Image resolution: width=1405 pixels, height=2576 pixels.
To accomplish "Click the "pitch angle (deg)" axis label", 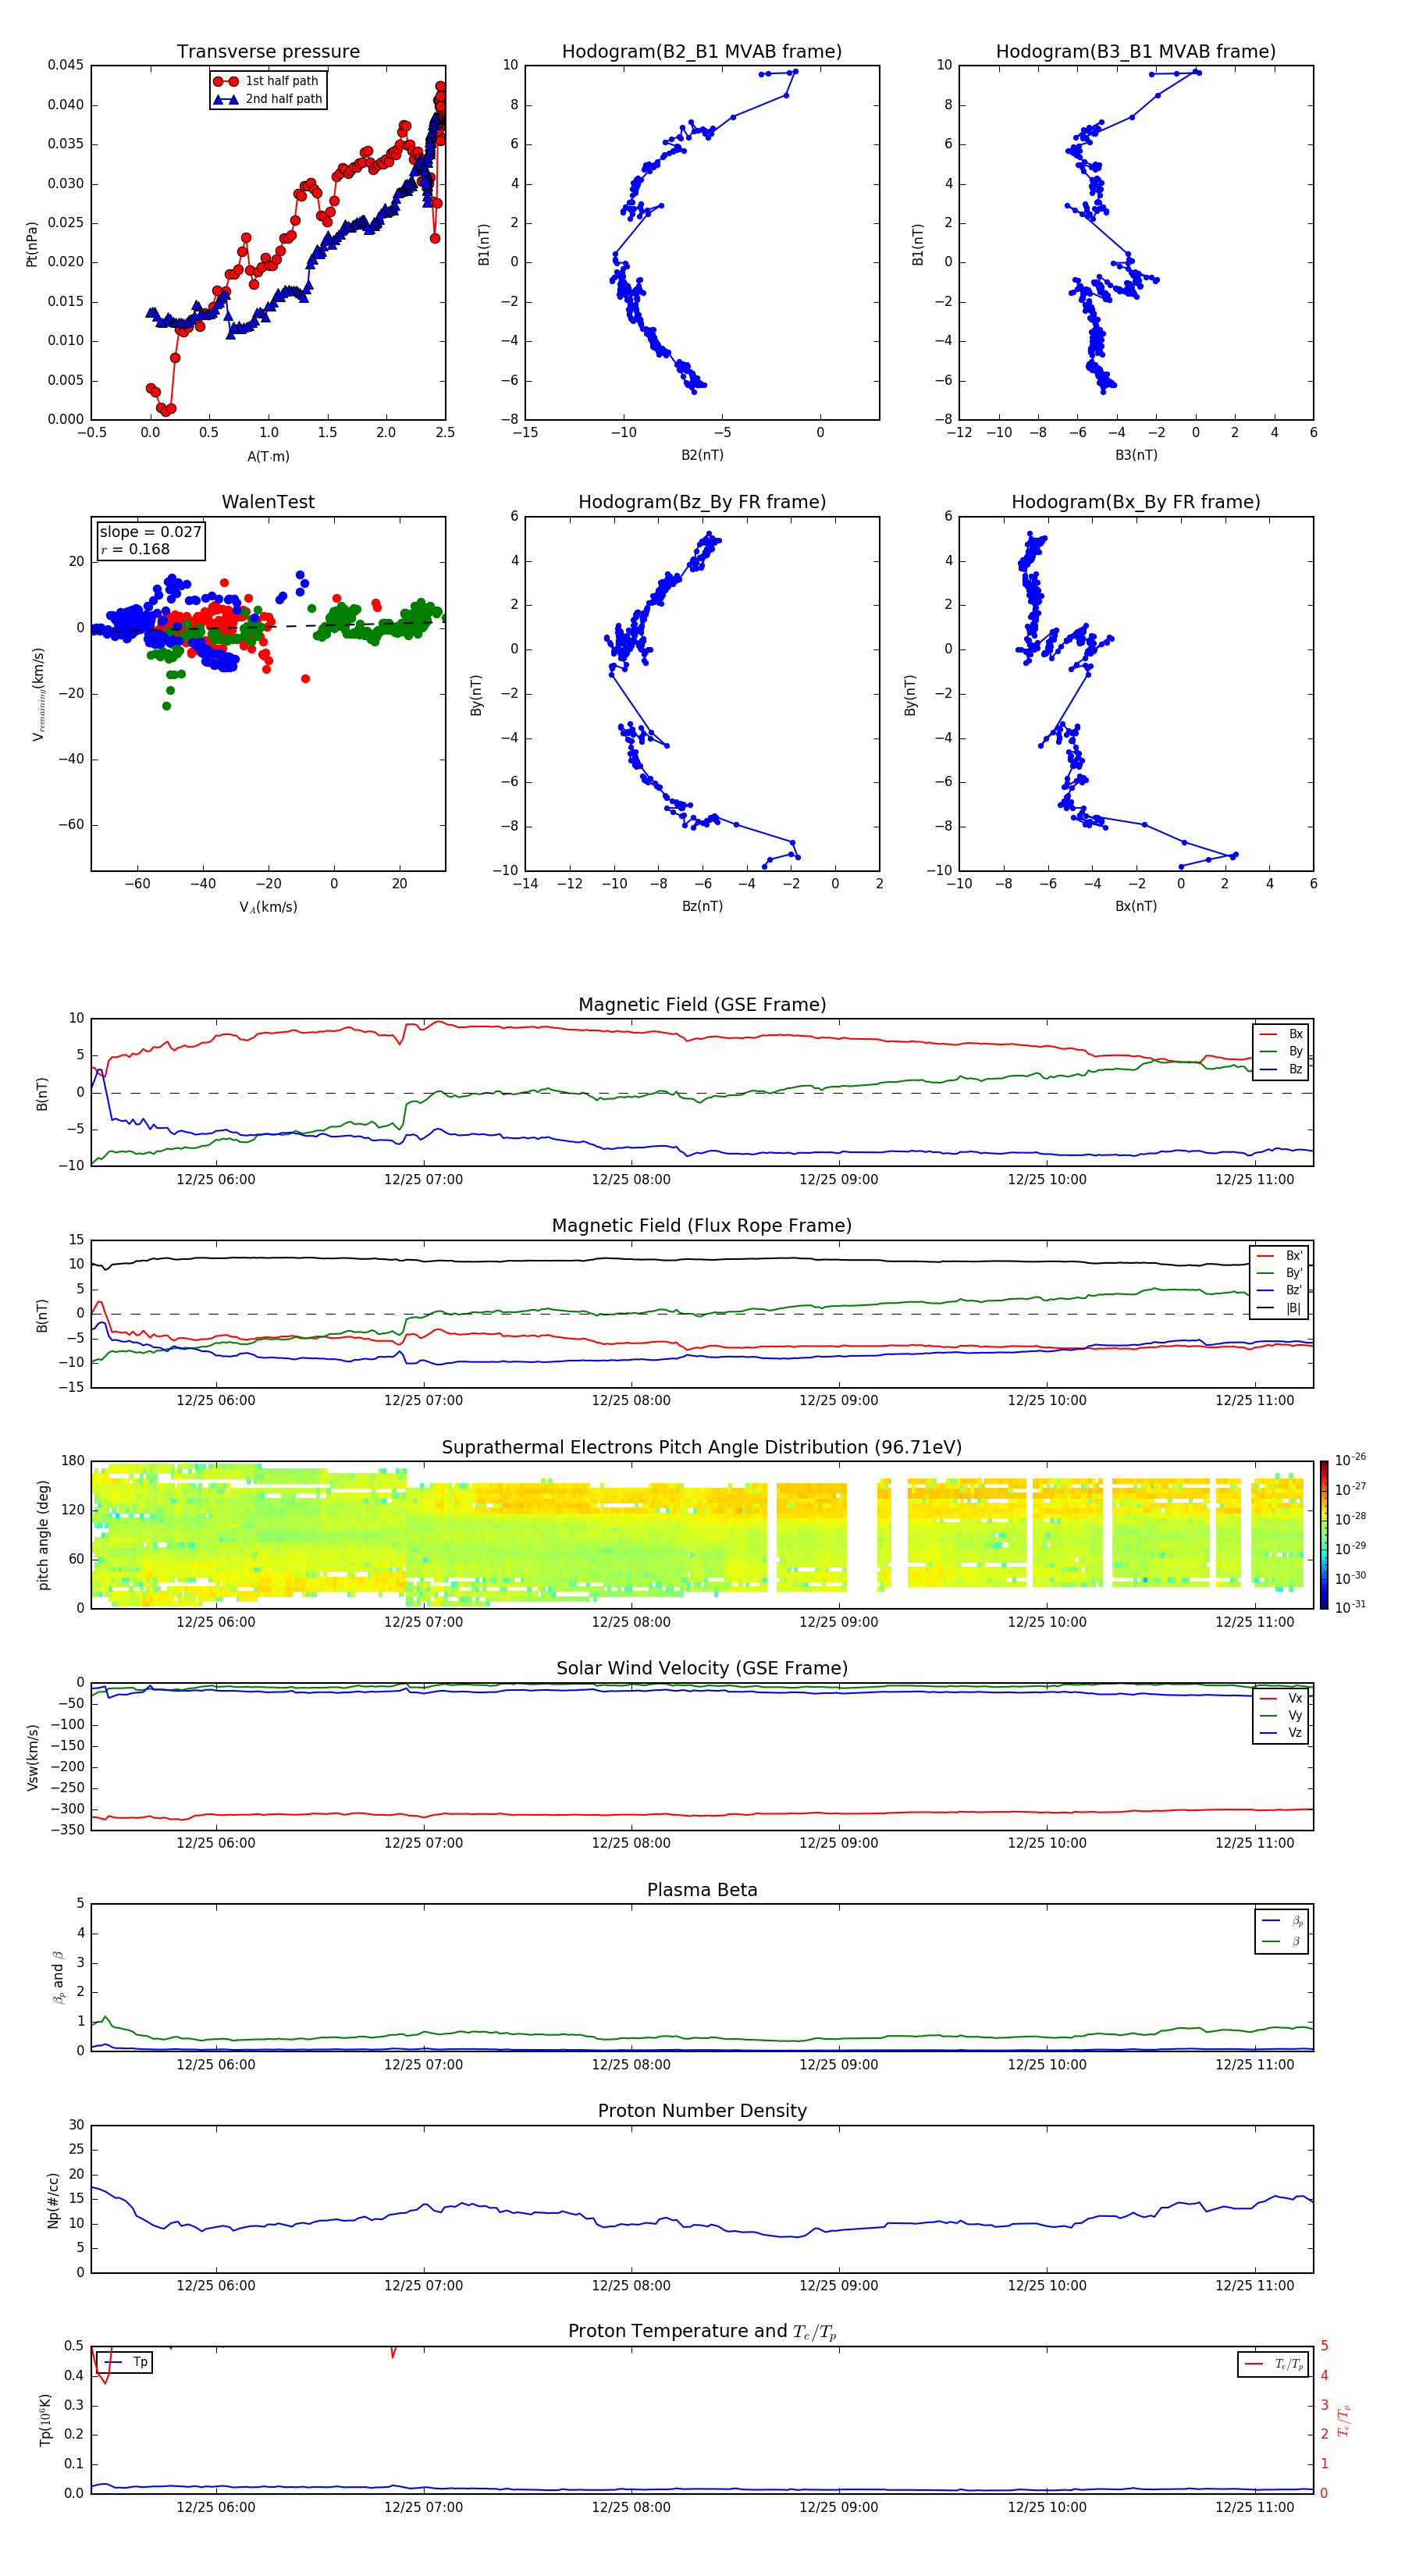I will click(43, 1535).
